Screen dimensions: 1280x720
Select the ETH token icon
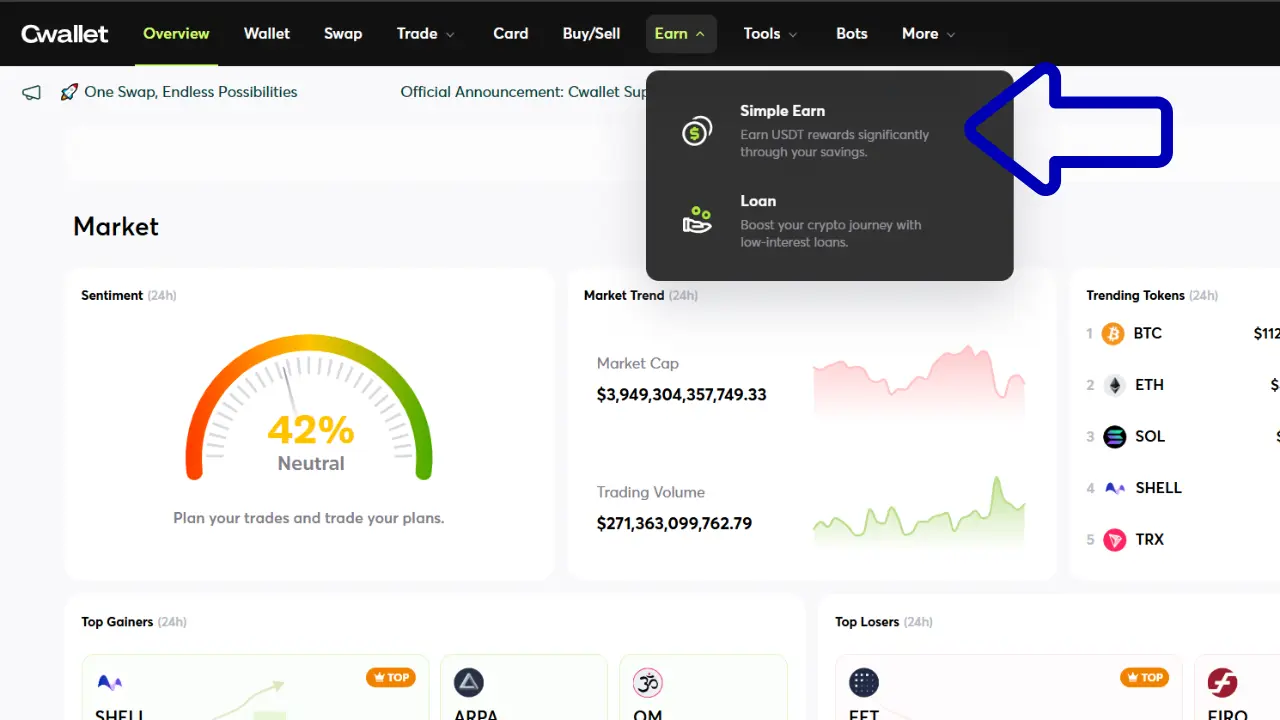pyautogui.click(x=1114, y=385)
